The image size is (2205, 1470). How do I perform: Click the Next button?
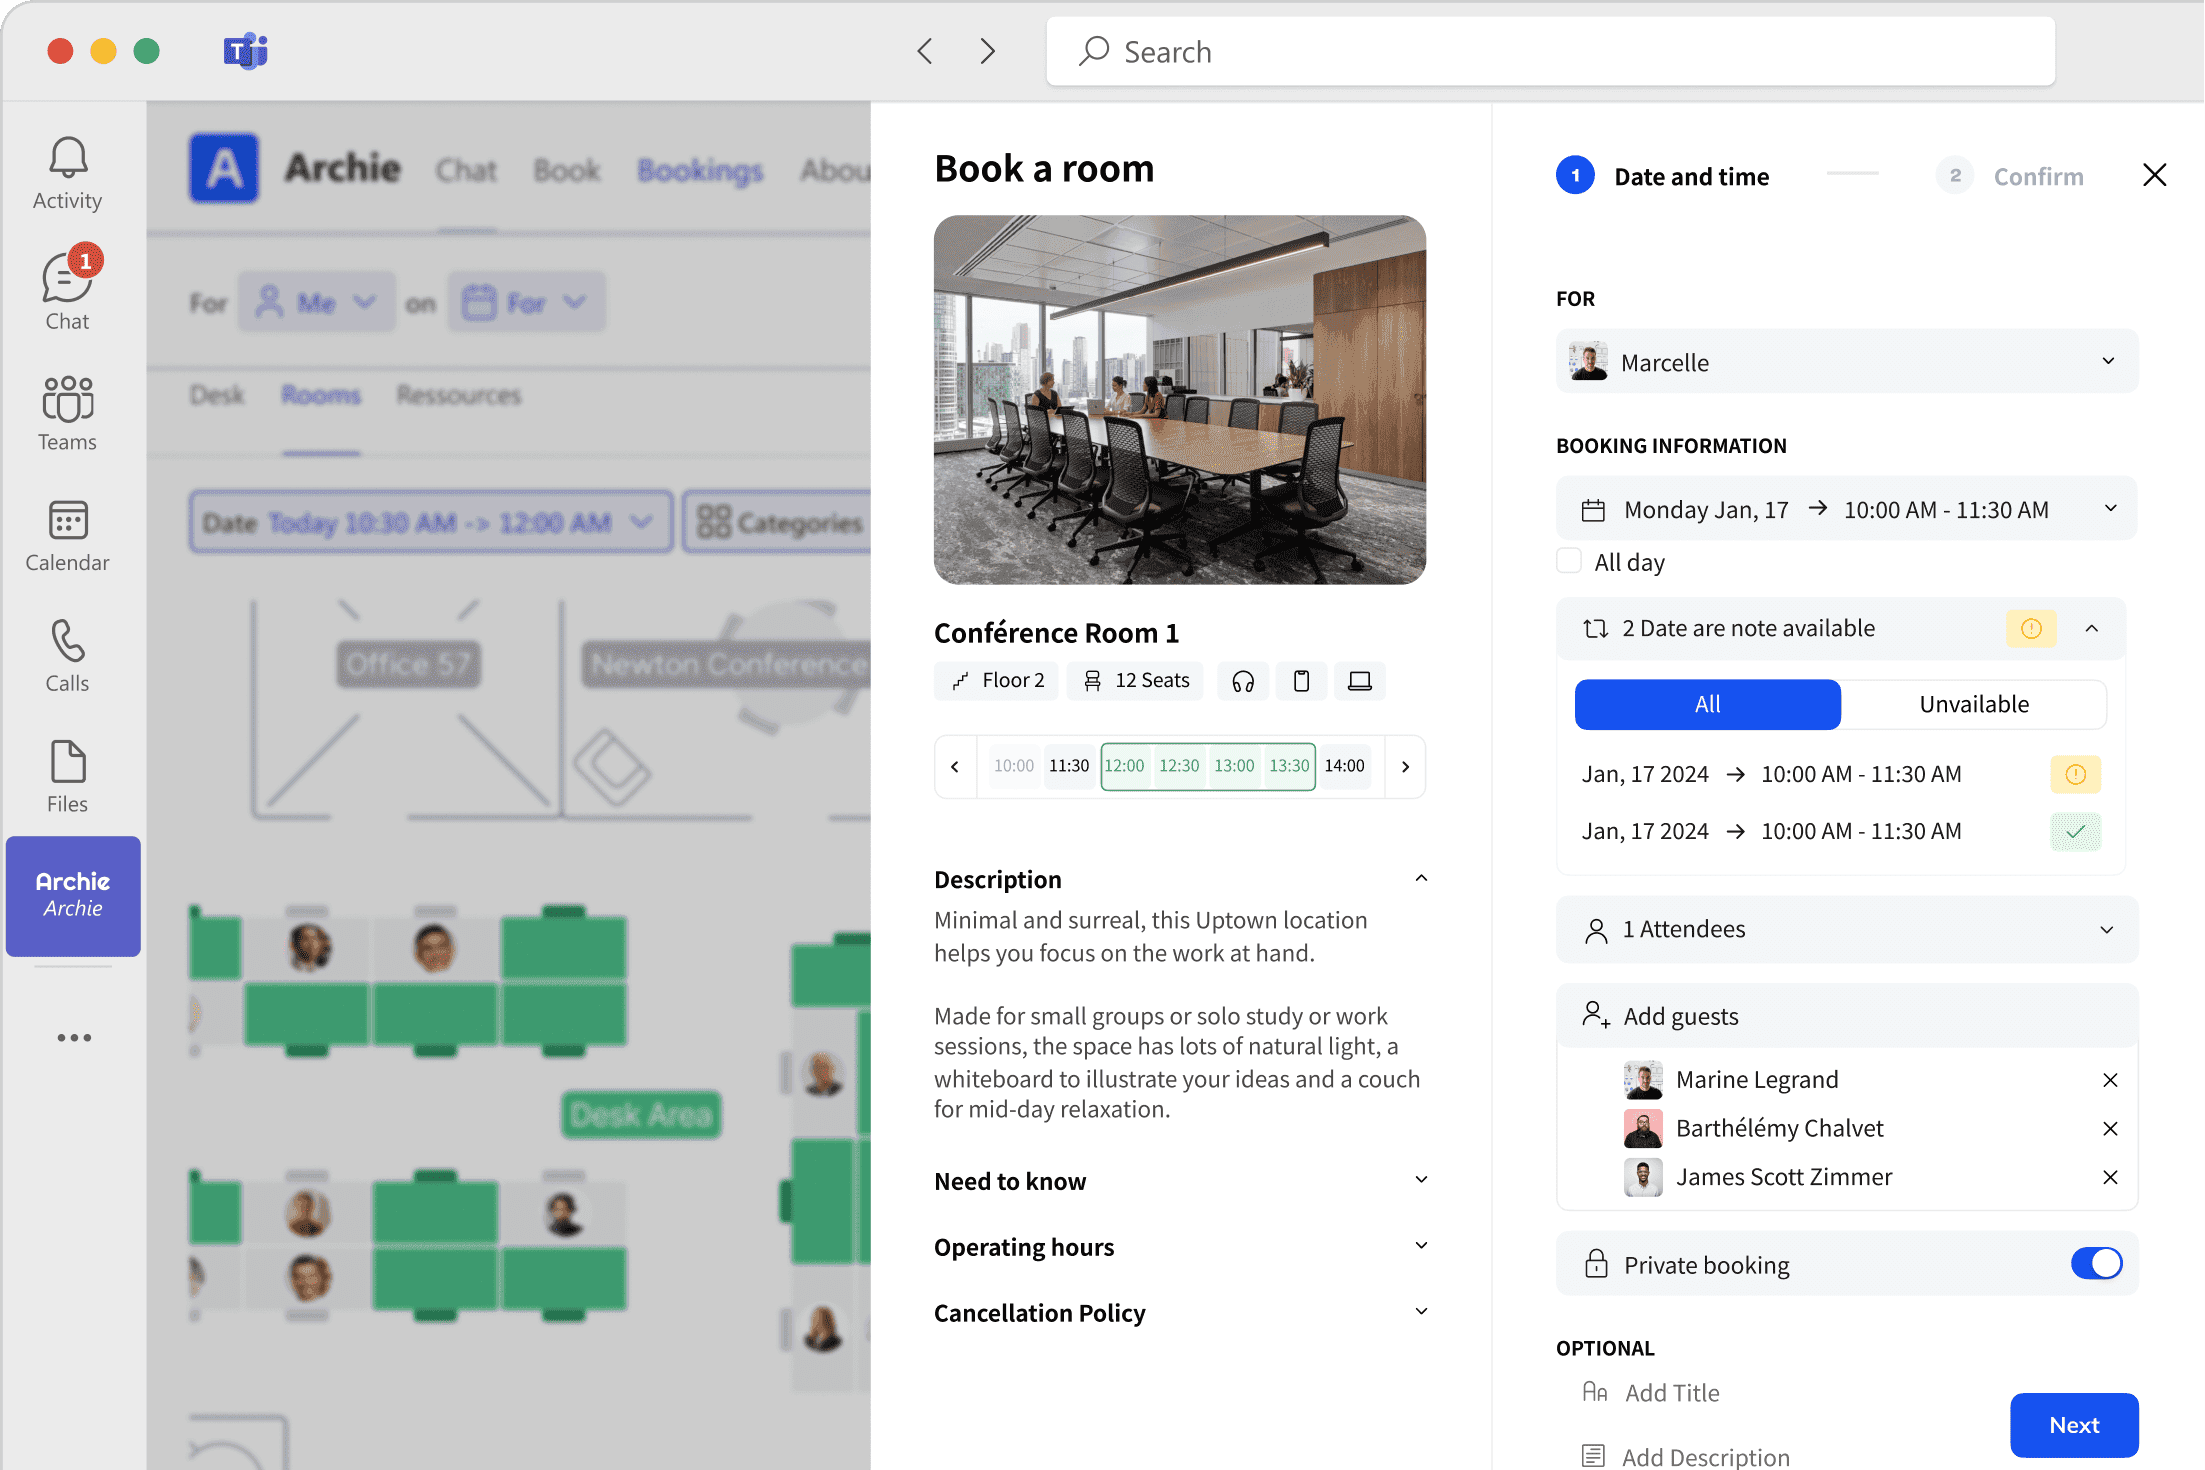point(2074,1425)
